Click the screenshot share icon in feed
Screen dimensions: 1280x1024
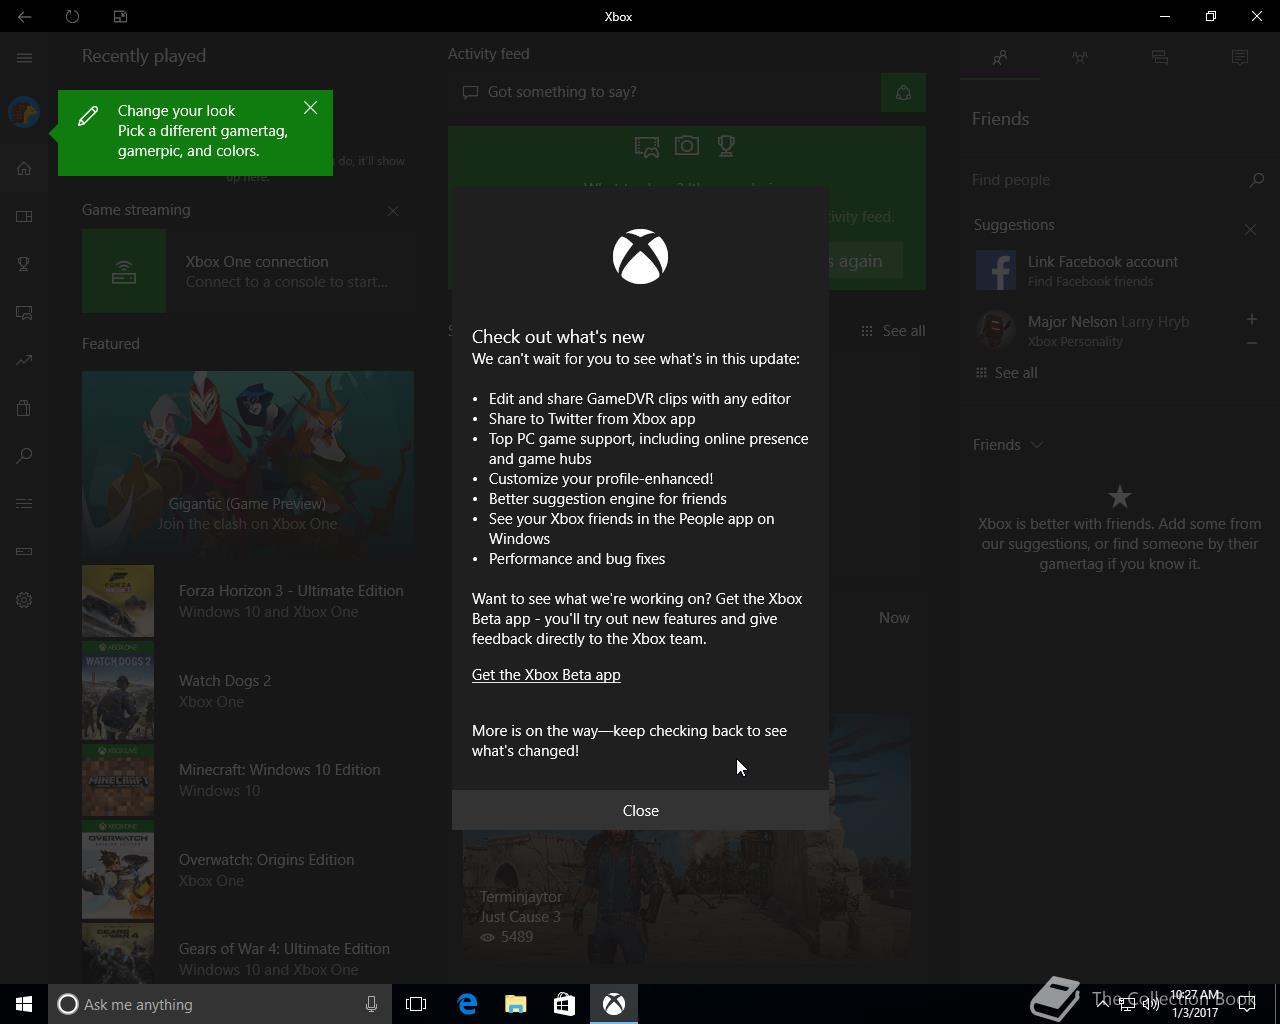pos(647,147)
